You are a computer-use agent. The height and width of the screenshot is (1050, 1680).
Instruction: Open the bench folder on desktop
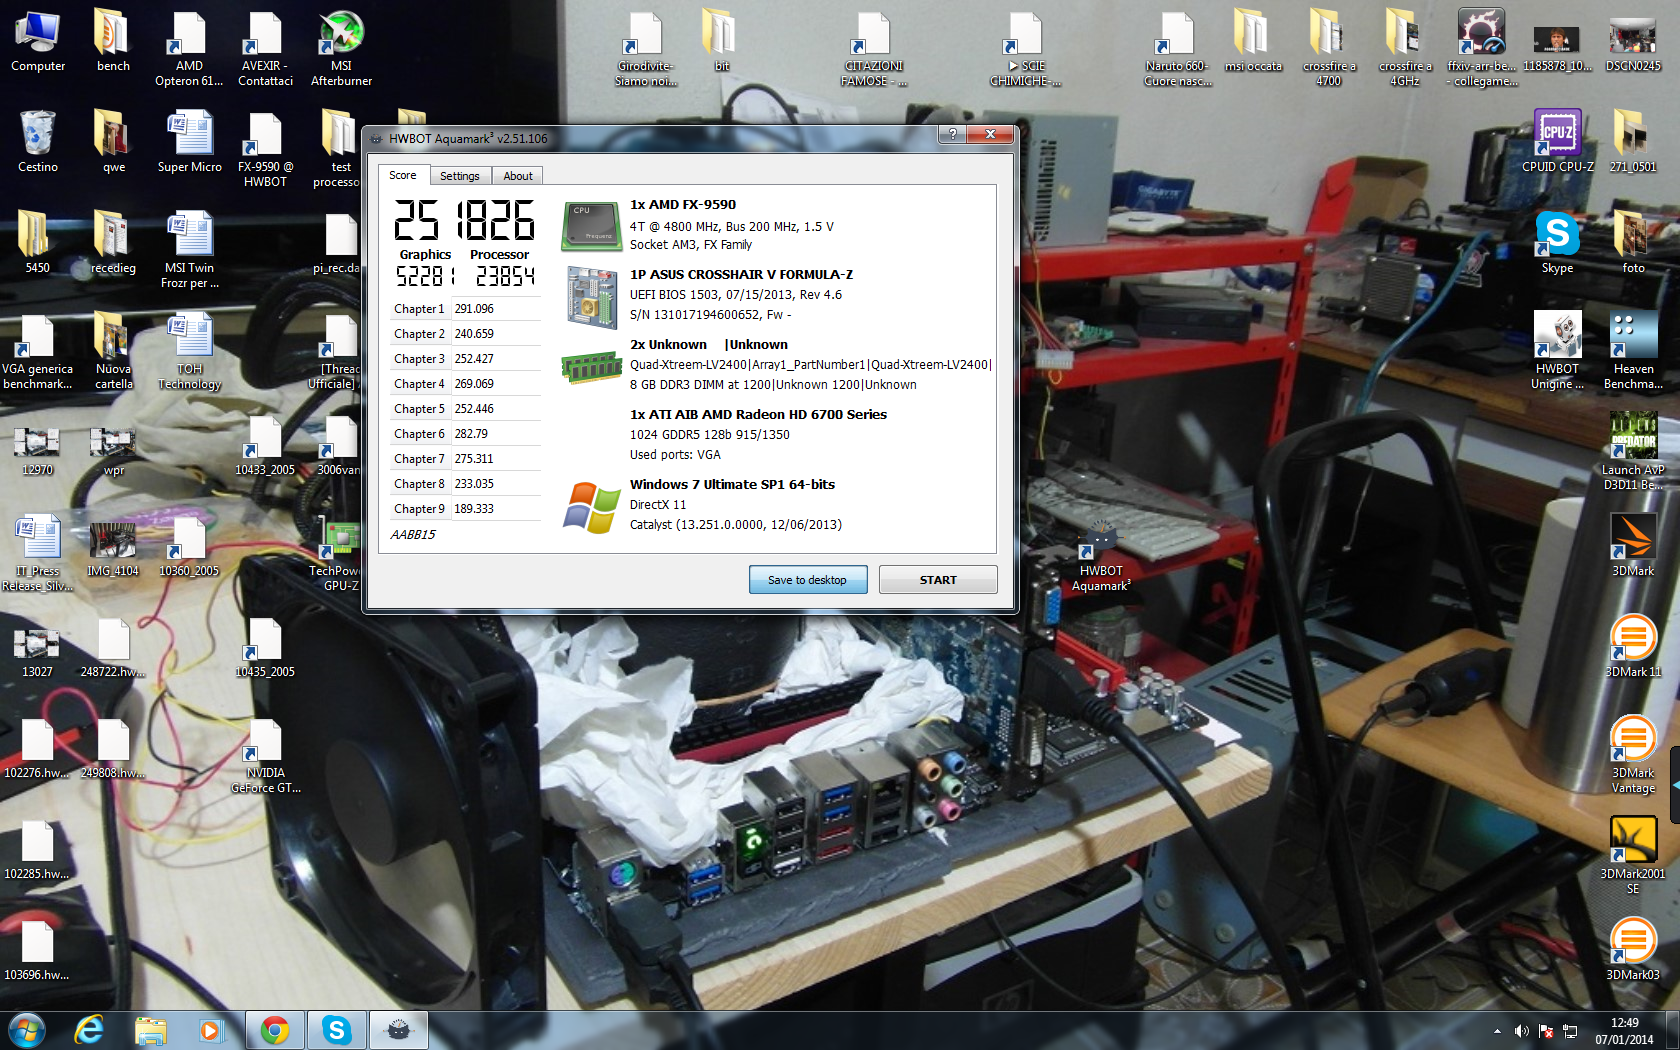(113, 42)
